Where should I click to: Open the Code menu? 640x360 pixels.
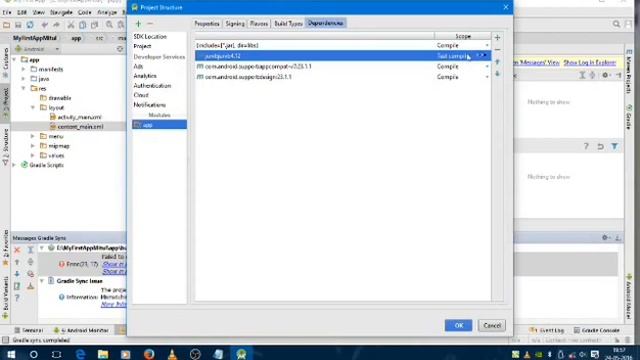(84, 13)
